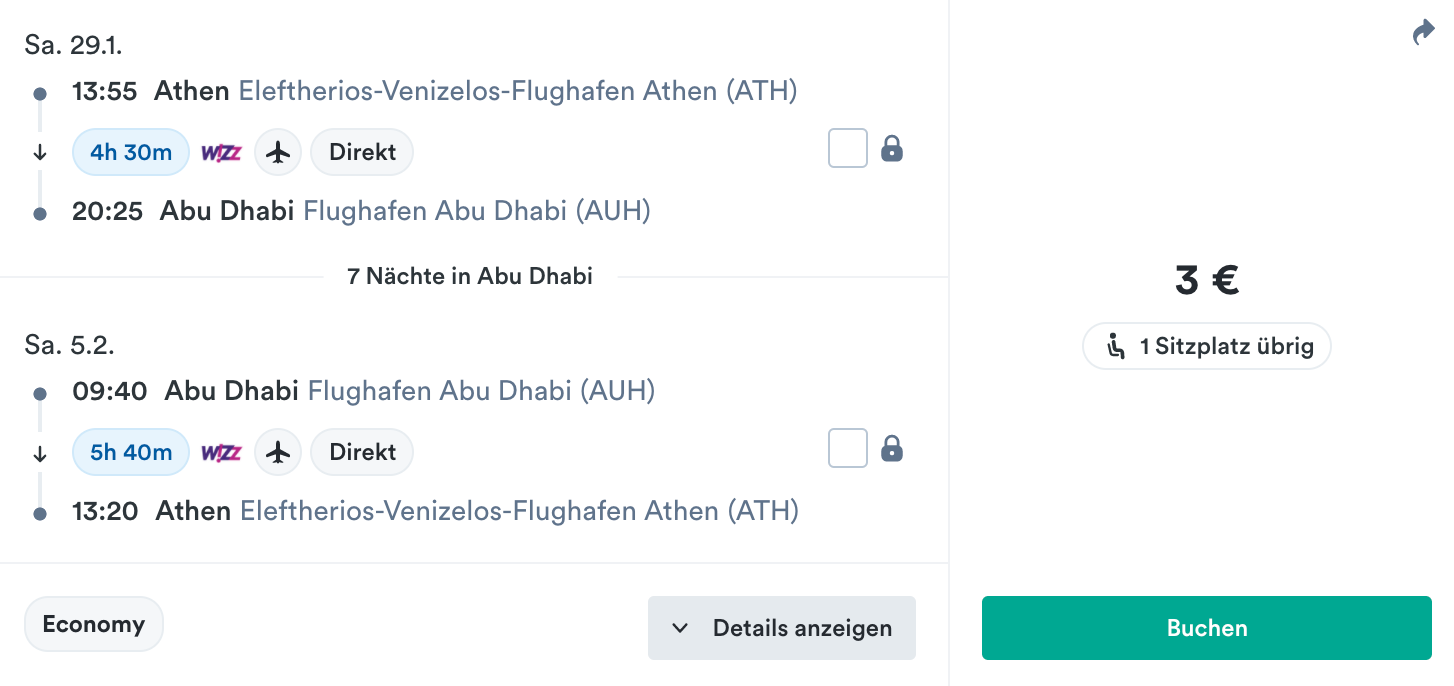The width and height of the screenshot is (1454, 686).
Task: Click the down arrow next to the 5h 40m segment
Action: [40, 453]
